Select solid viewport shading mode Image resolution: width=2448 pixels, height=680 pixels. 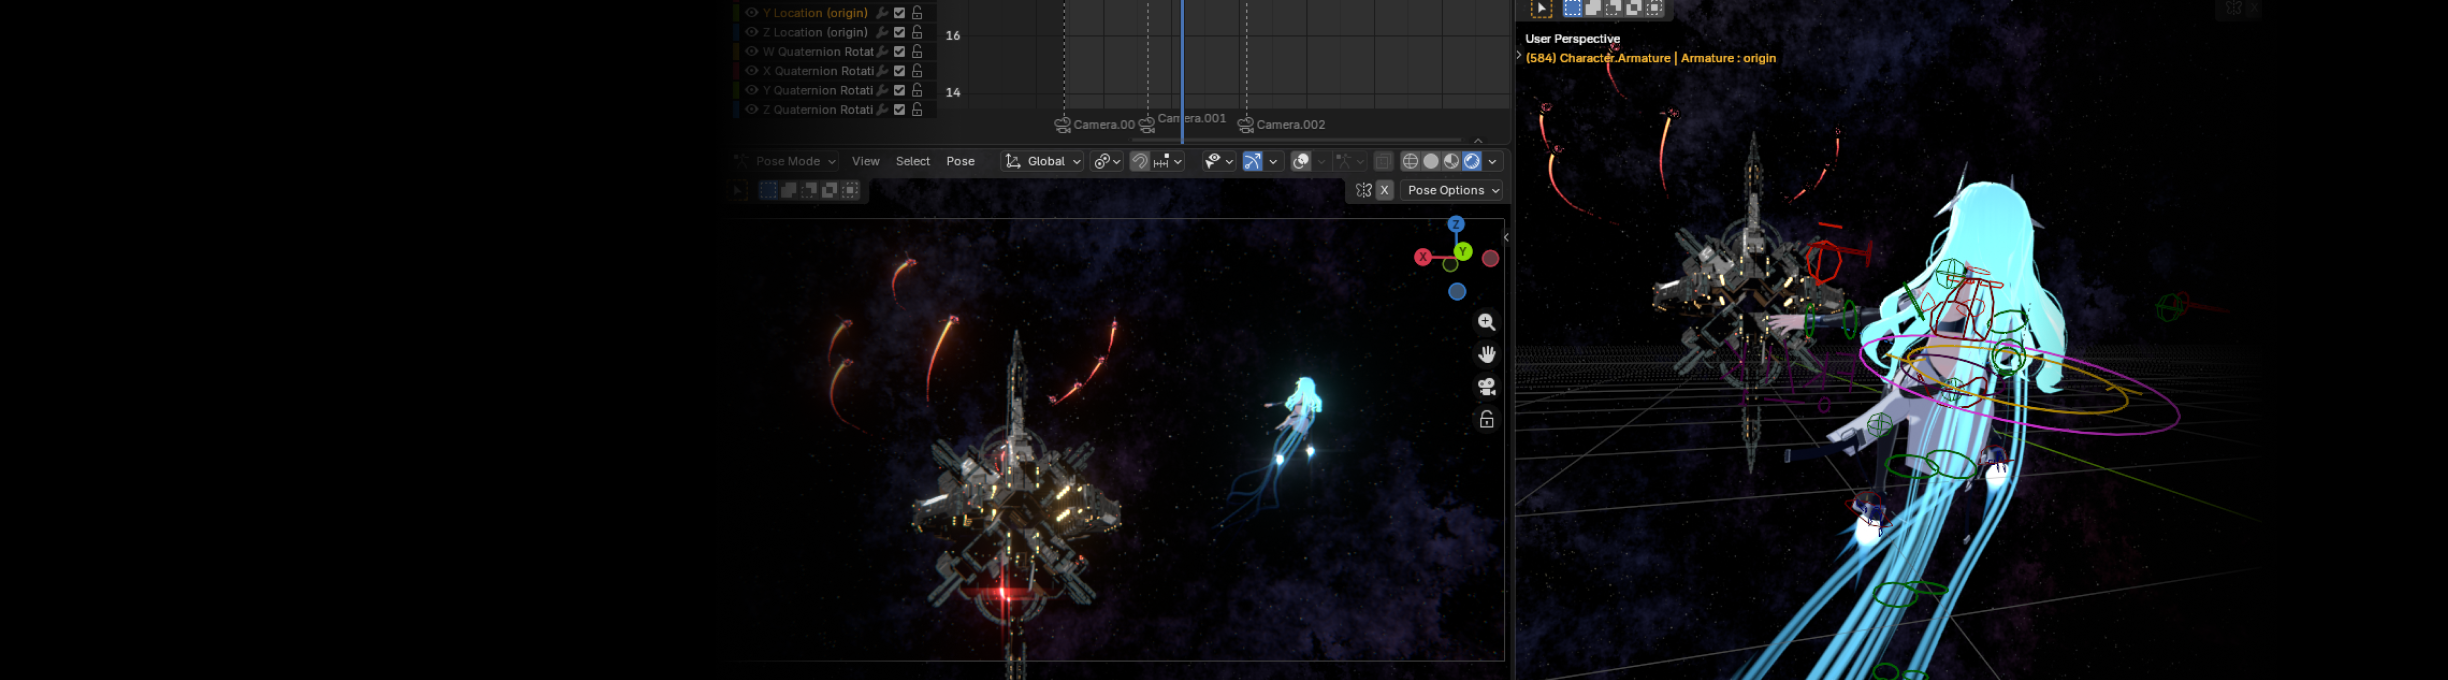1431,161
